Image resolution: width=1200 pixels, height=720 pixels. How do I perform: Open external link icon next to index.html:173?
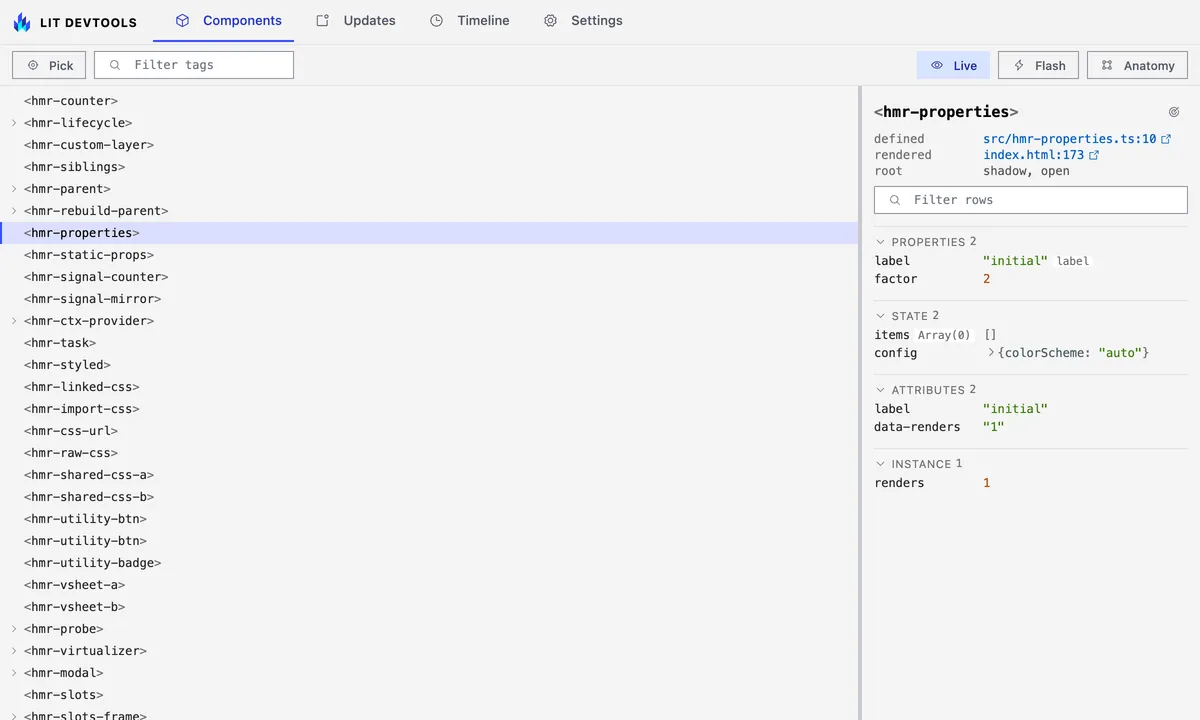(x=1094, y=155)
